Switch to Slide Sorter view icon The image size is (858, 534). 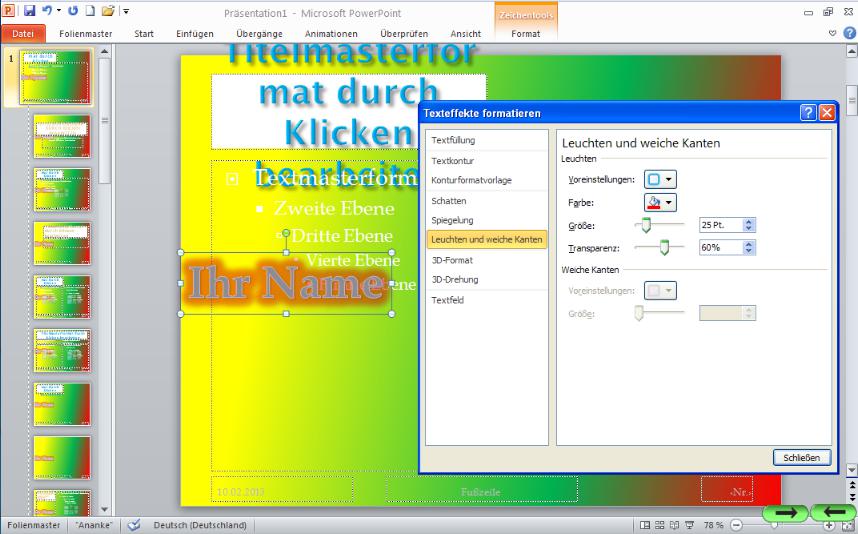coord(660,525)
